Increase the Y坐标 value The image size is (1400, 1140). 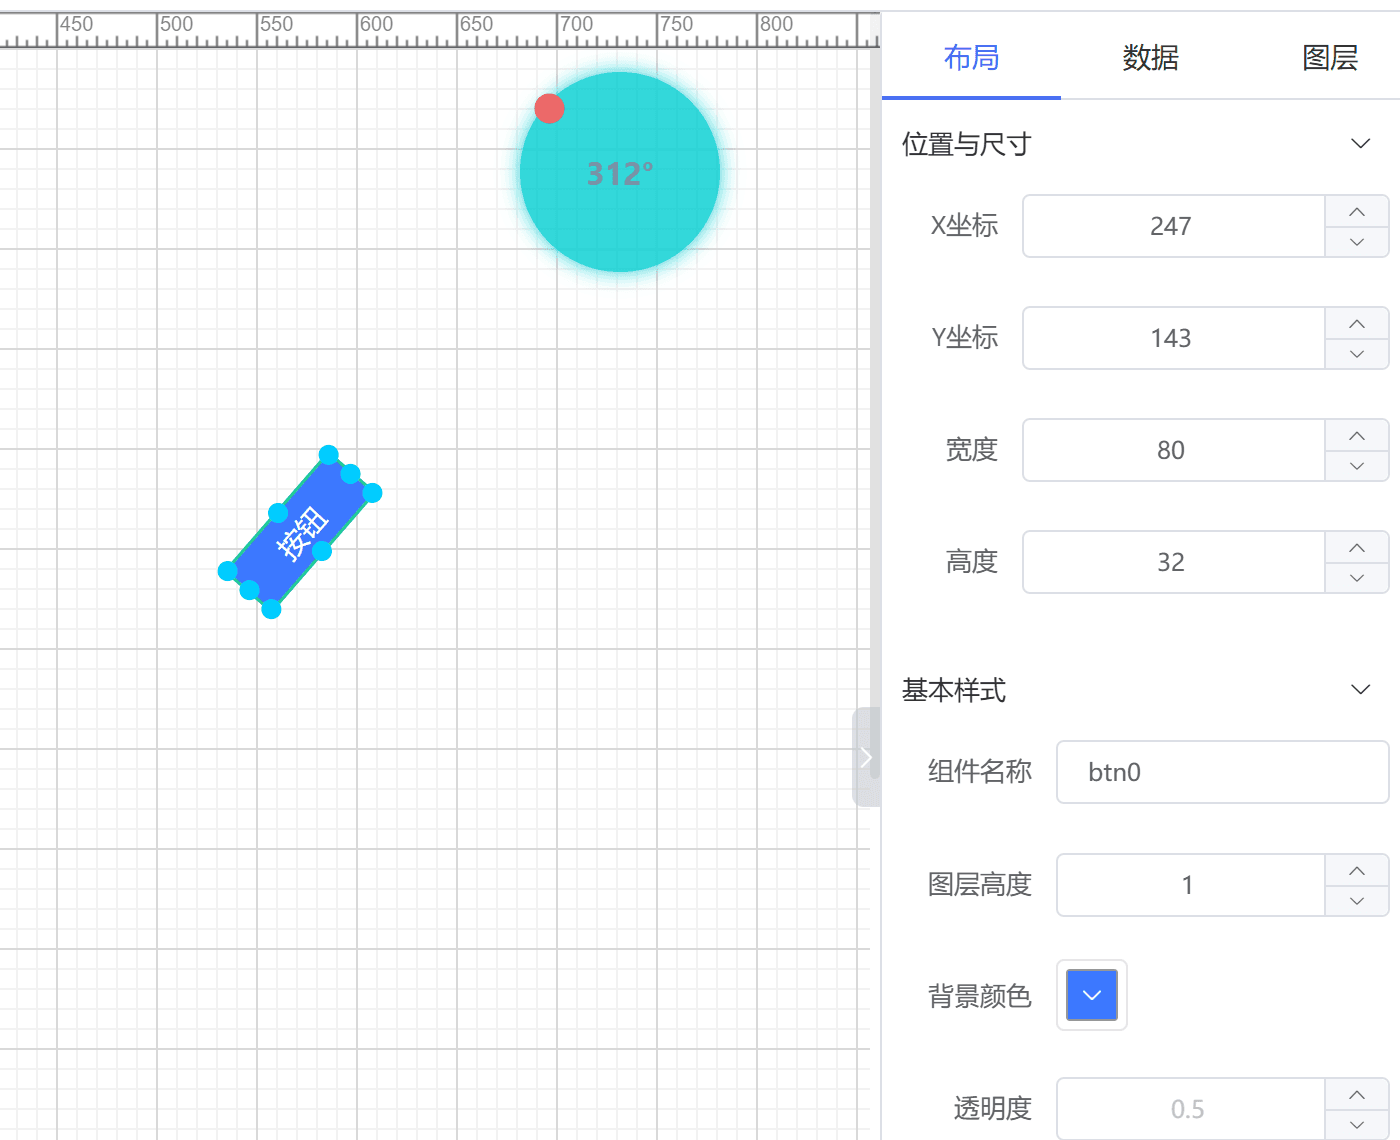point(1357,323)
